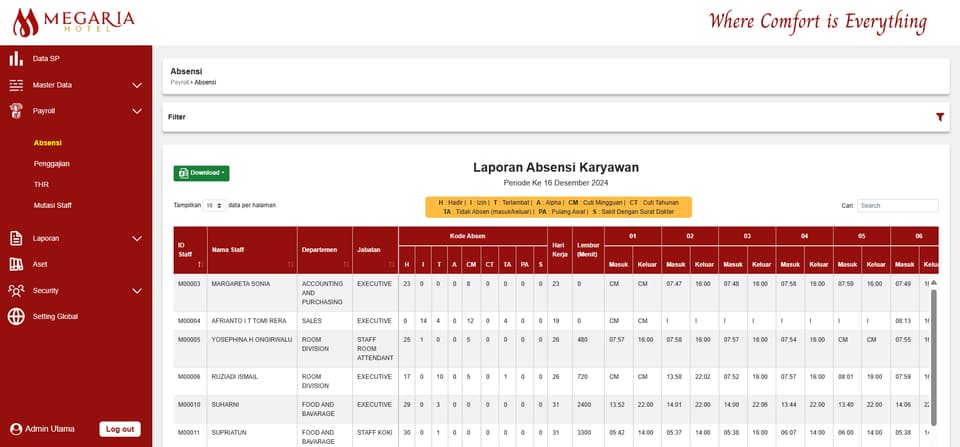Click the name YOSEPHINA H.ONGIRWALU
Screen dimensions: 960x447
click(252, 339)
